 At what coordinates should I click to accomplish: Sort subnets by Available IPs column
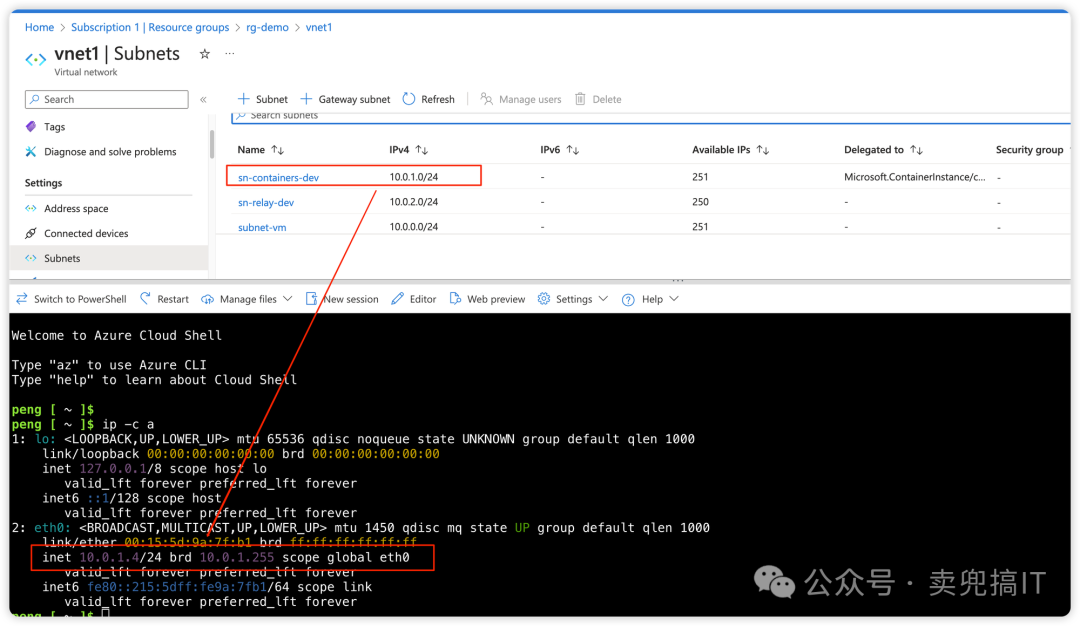pos(730,150)
